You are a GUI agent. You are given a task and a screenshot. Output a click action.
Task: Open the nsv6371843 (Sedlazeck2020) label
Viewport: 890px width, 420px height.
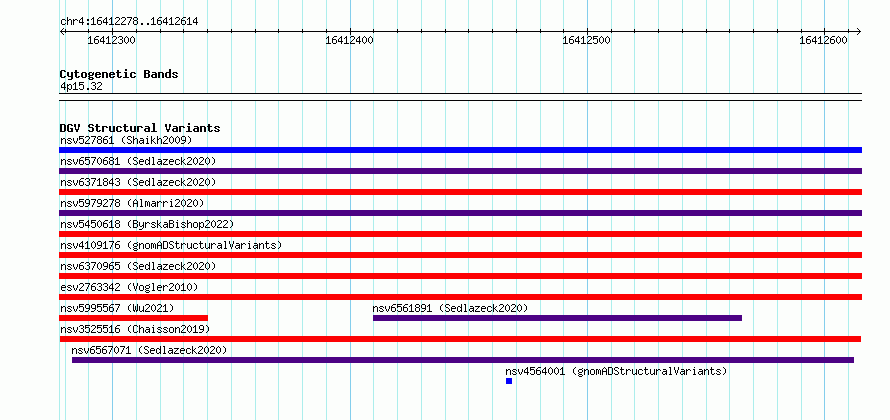pos(138,182)
